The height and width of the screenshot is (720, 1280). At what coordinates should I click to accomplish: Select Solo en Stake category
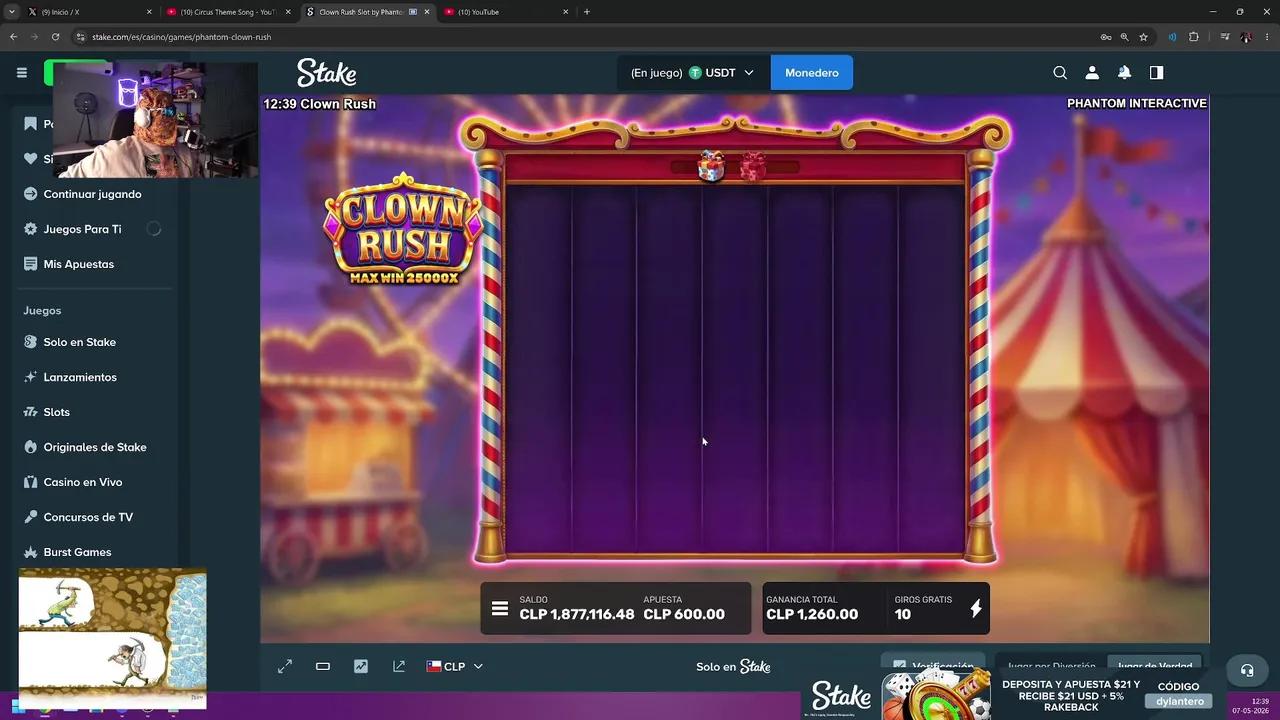coord(79,342)
